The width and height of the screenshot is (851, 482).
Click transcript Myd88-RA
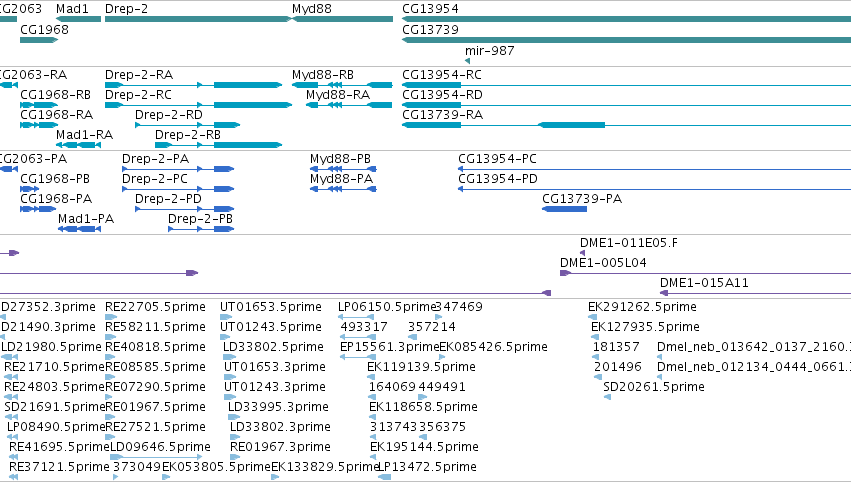(349, 105)
